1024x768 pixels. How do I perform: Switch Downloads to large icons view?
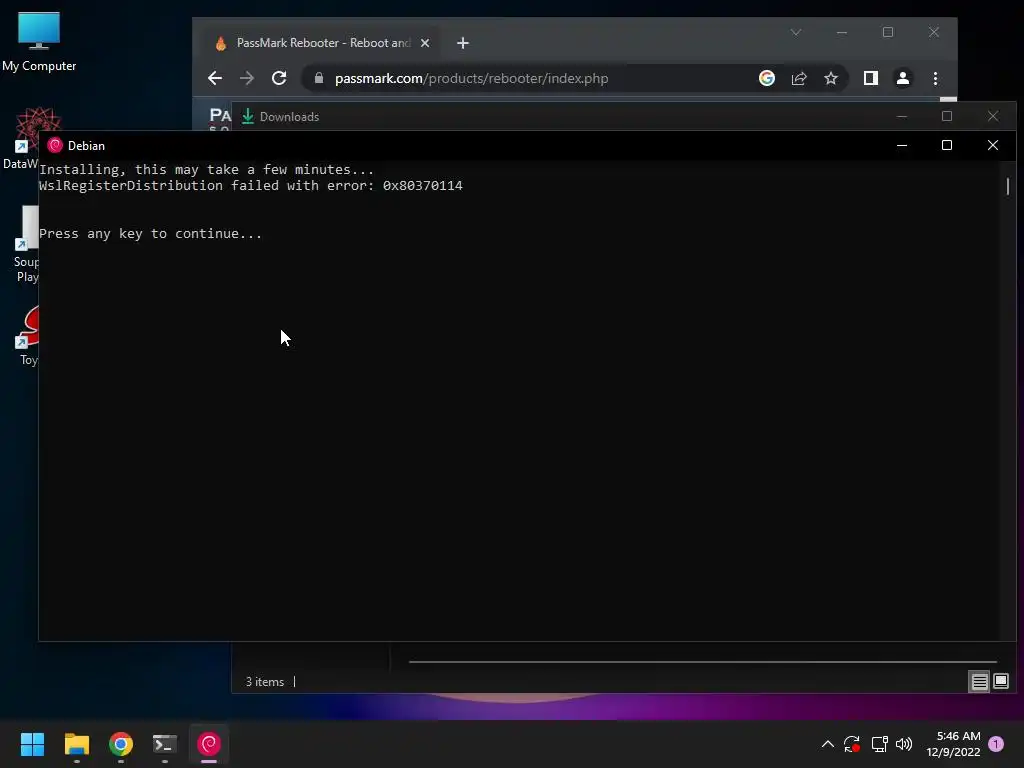coord(1000,682)
